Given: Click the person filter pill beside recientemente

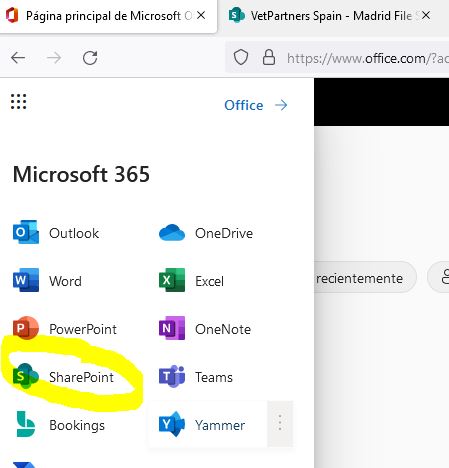Looking at the screenshot, I should [x=439, y=278].
